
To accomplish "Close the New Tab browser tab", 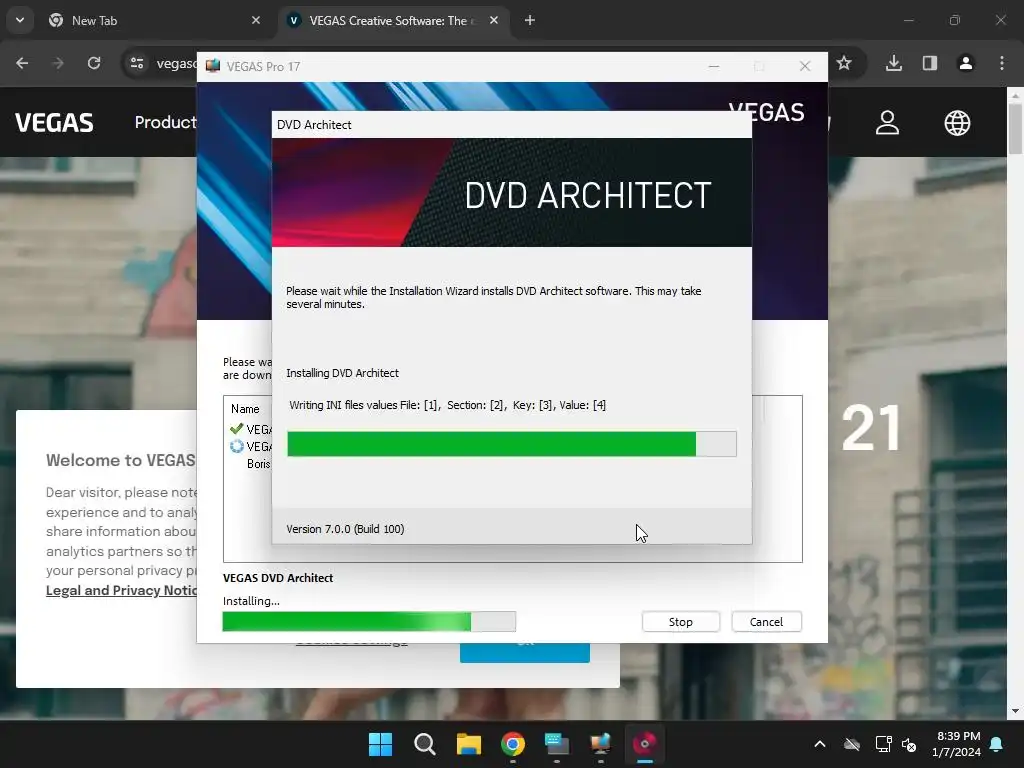I will tap(256, 20).
